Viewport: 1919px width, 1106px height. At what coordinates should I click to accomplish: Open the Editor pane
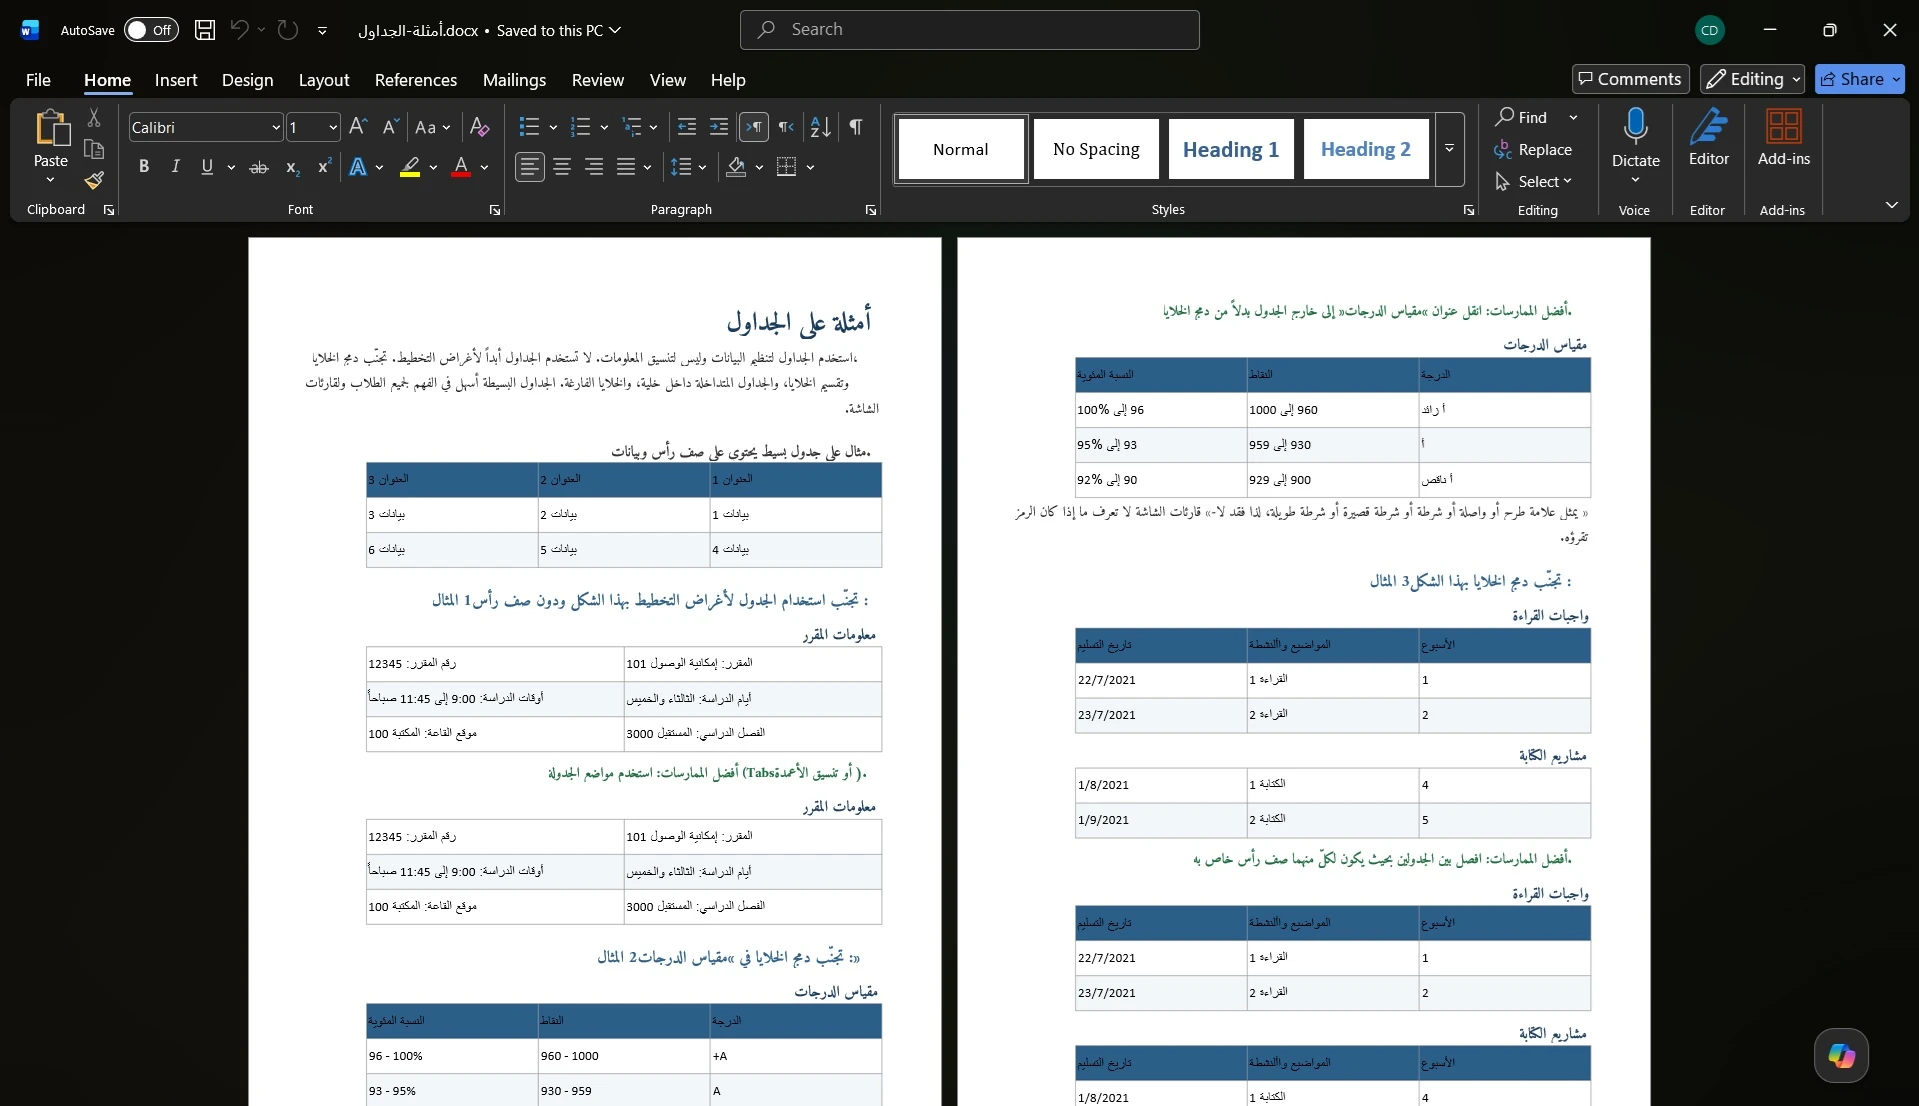point(1709,137)
